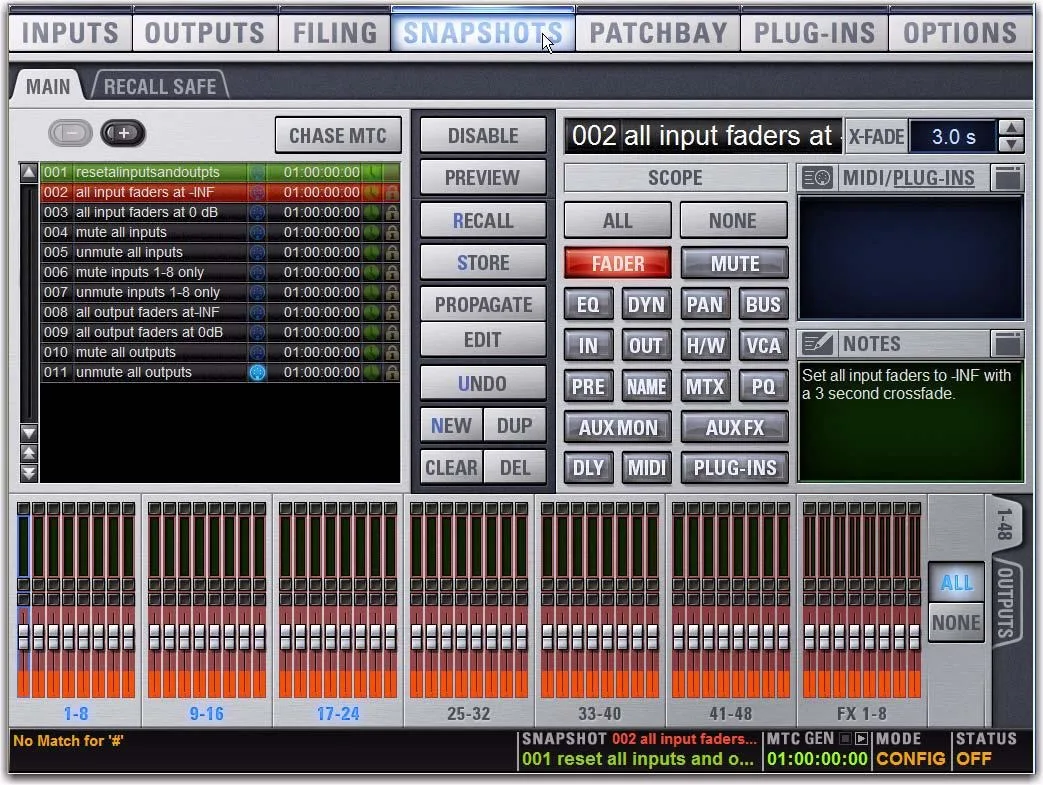Viewport: 1043px width, 785px height.
Task: Click the clock icon on row 007
Action: 372,292
